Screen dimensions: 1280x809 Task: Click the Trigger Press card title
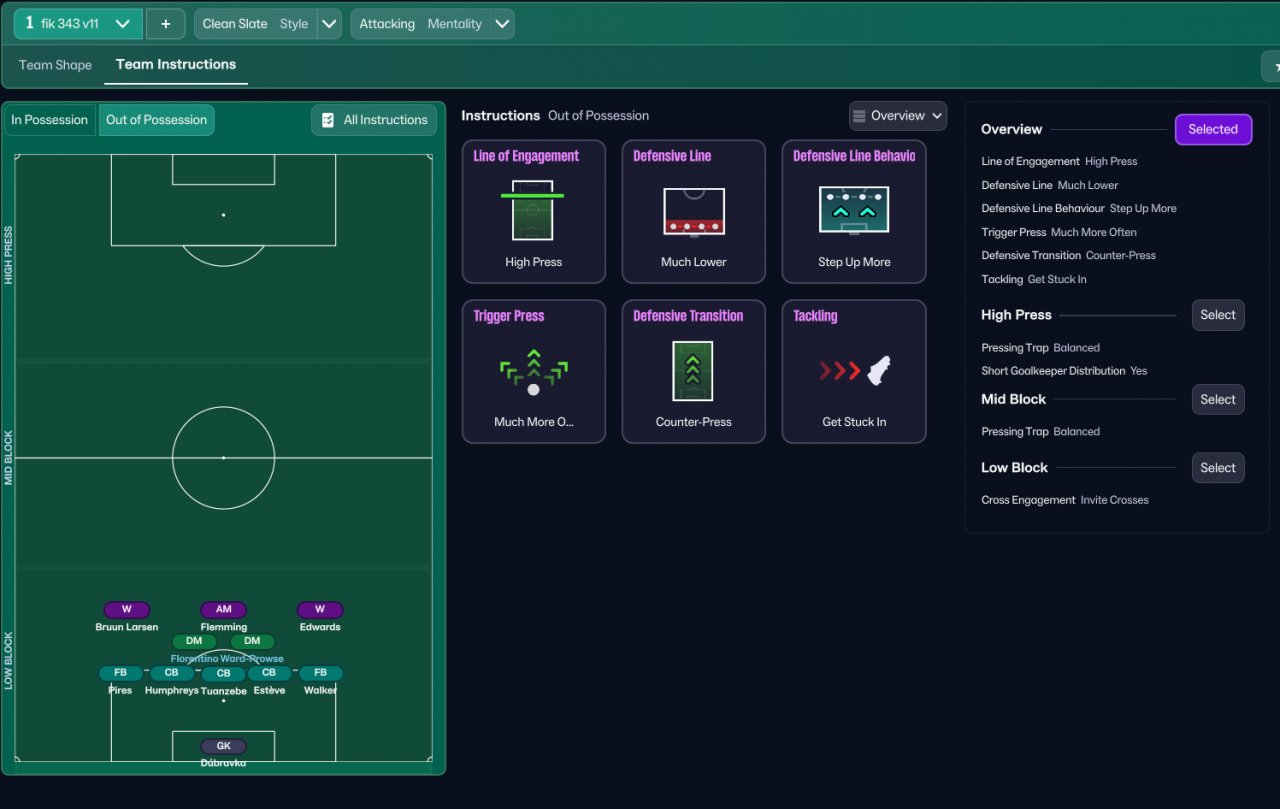(x=509, y=316)
